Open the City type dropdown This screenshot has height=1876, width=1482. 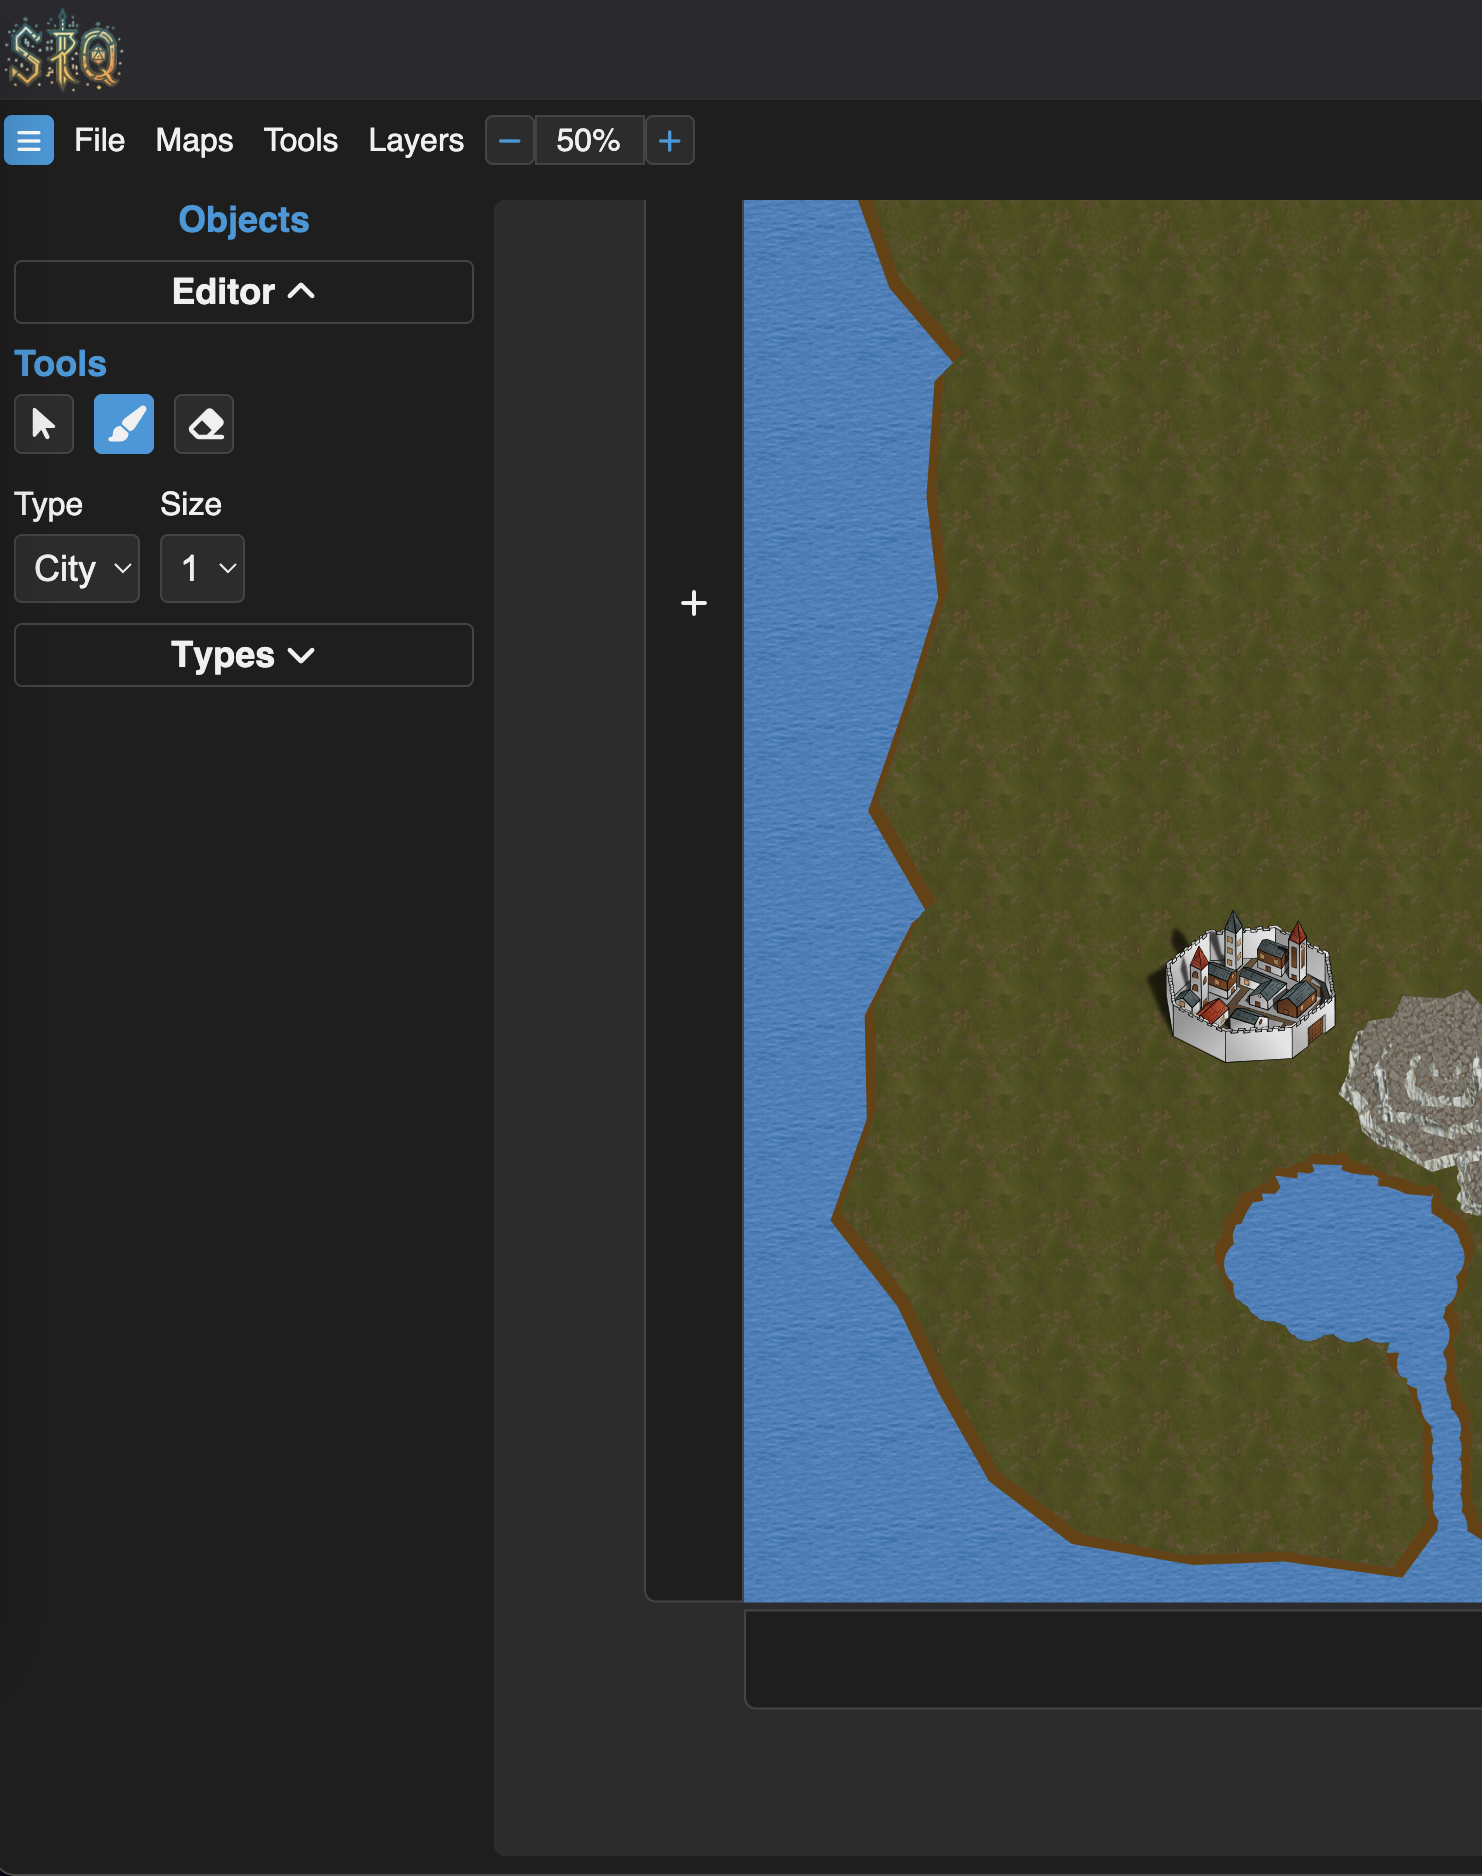[x=77, y=568]
